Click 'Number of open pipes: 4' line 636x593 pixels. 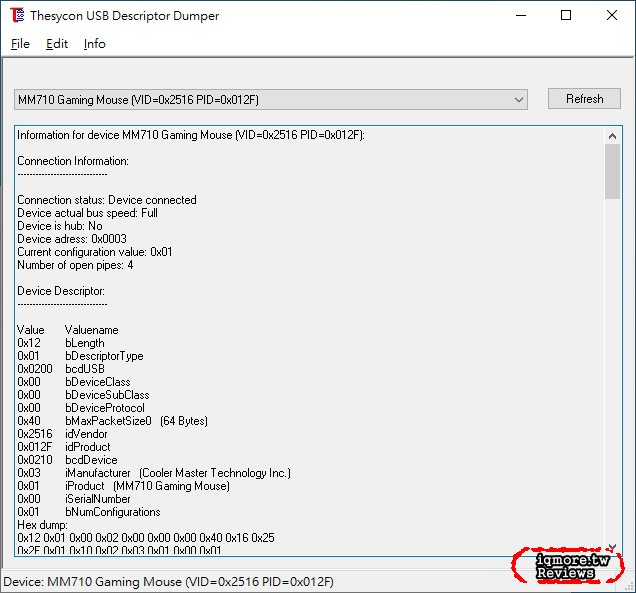pyautogui.click(x=75, y=265)
